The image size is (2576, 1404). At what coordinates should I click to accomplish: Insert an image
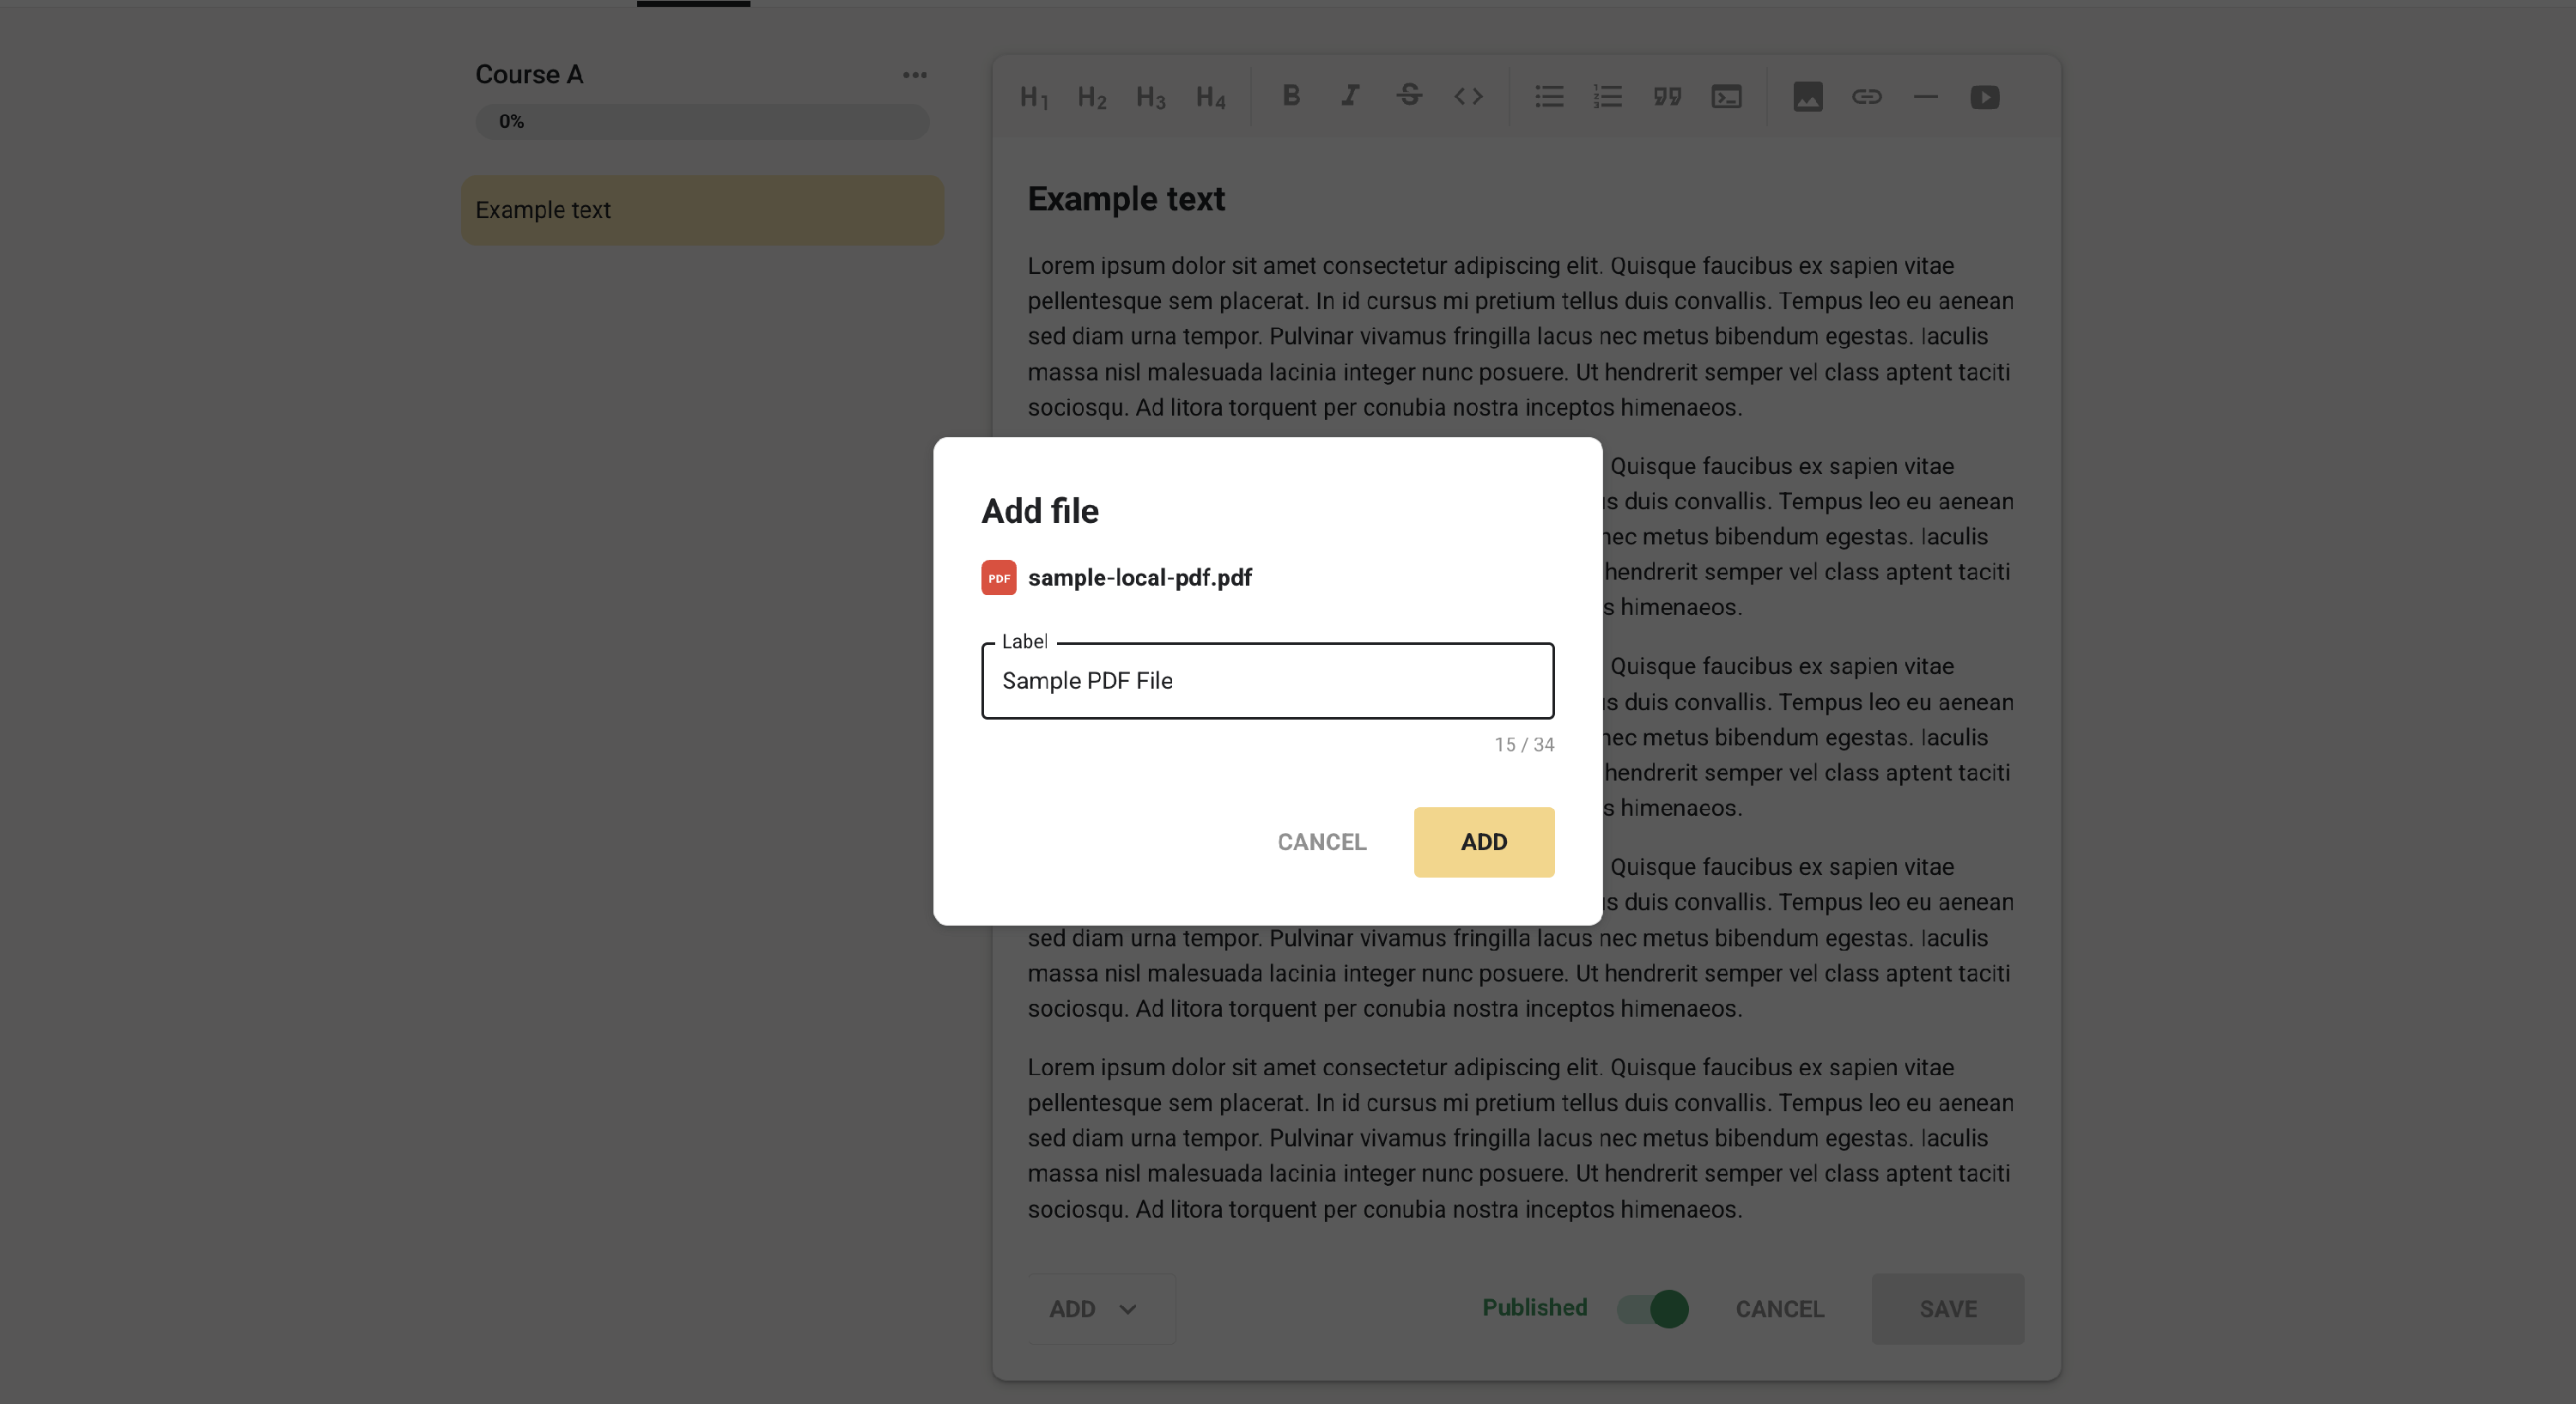(x=1807, y=96)
